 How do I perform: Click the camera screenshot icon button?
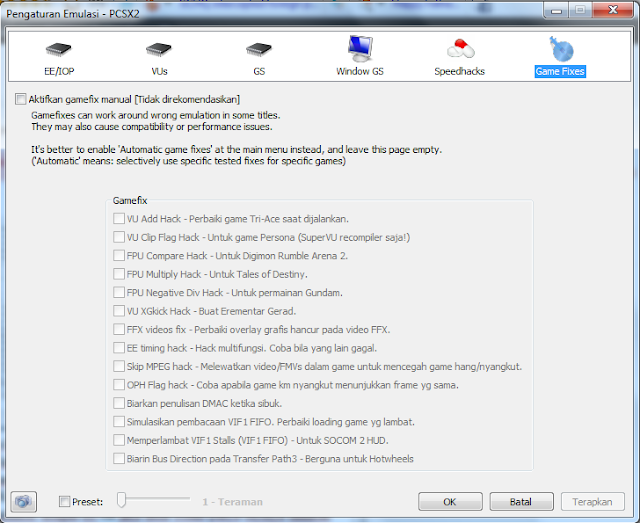(x=24, y=501)
